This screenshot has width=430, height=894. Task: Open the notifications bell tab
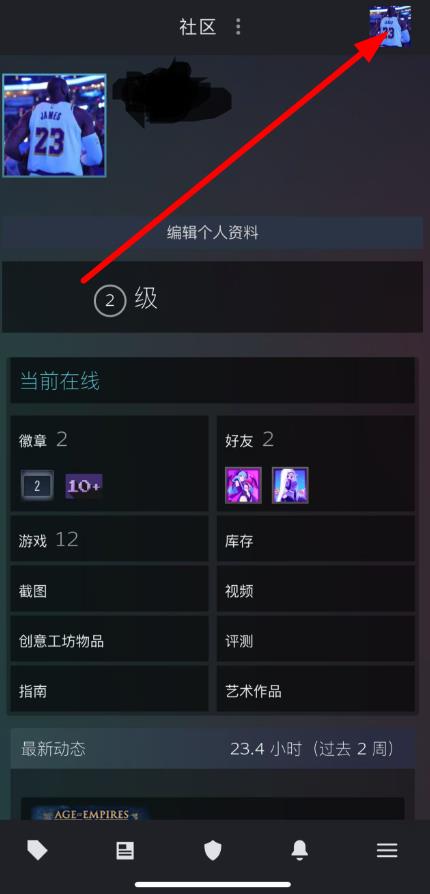299,851
